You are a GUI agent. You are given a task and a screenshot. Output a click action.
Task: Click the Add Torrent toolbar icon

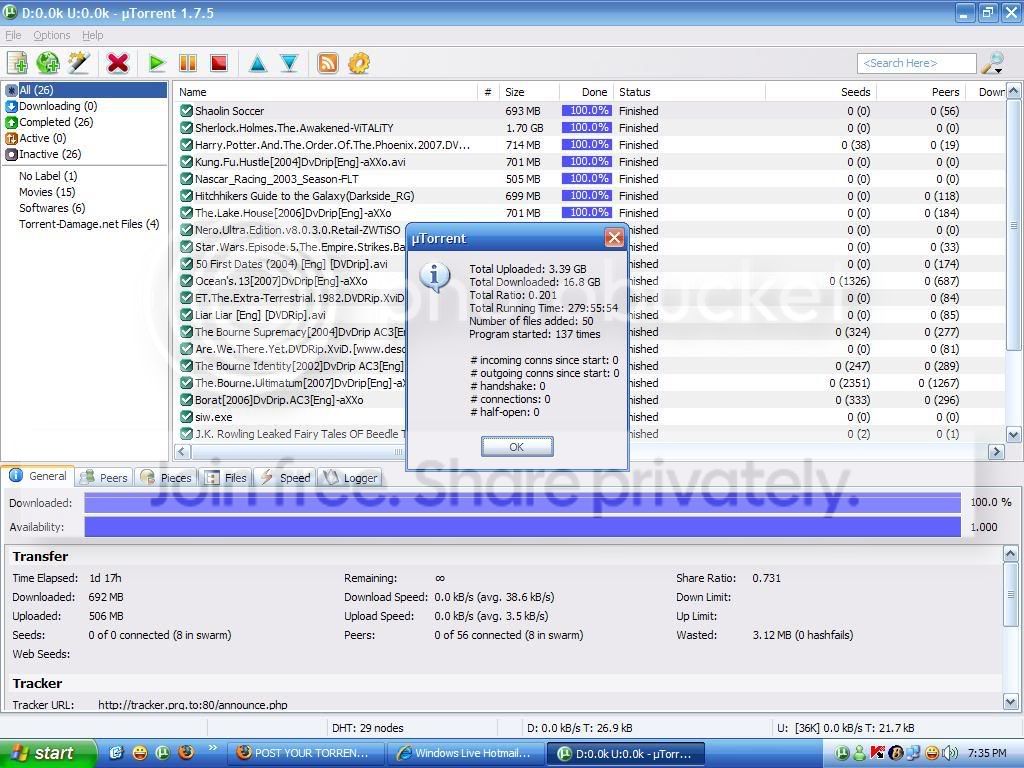(x=18, y=63)
